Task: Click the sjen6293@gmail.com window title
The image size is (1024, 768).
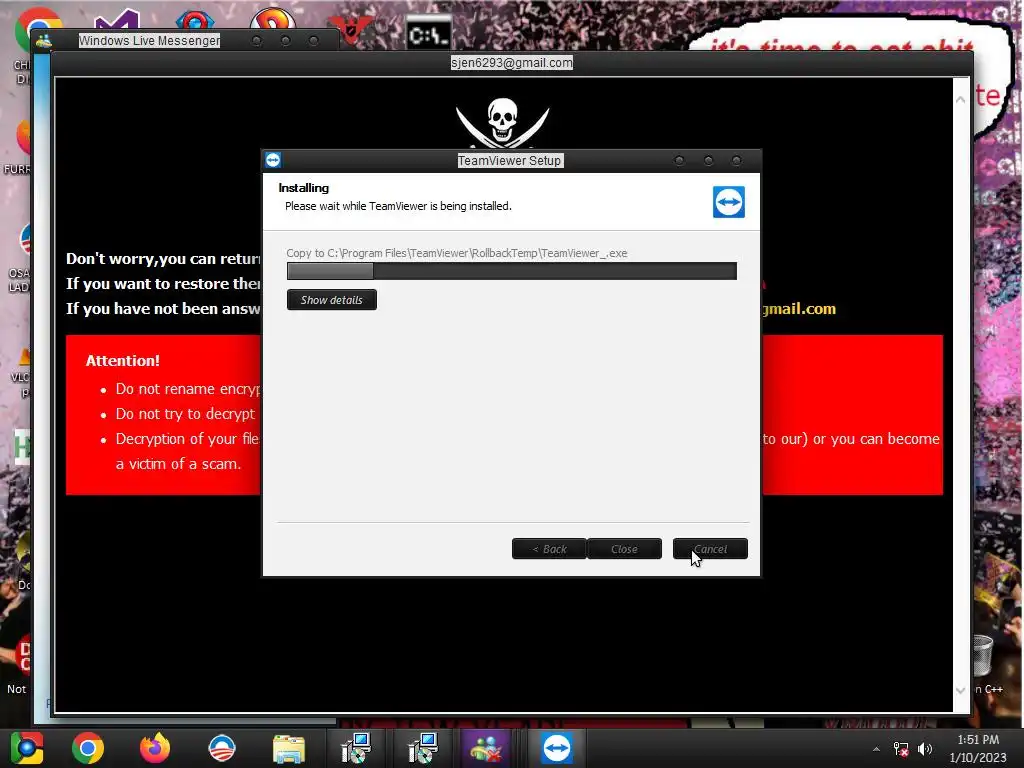Action: point(511,63)
